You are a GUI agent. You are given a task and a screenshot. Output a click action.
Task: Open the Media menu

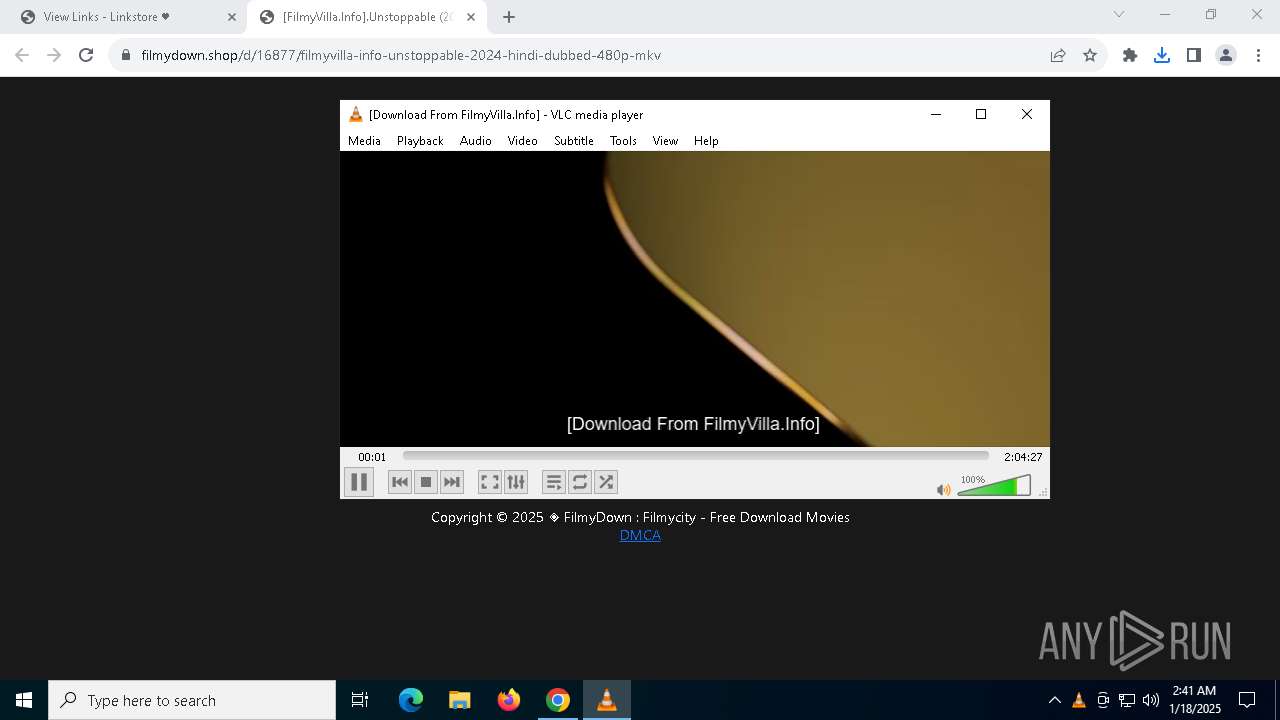pyautogui.click(x=364, y=141)
